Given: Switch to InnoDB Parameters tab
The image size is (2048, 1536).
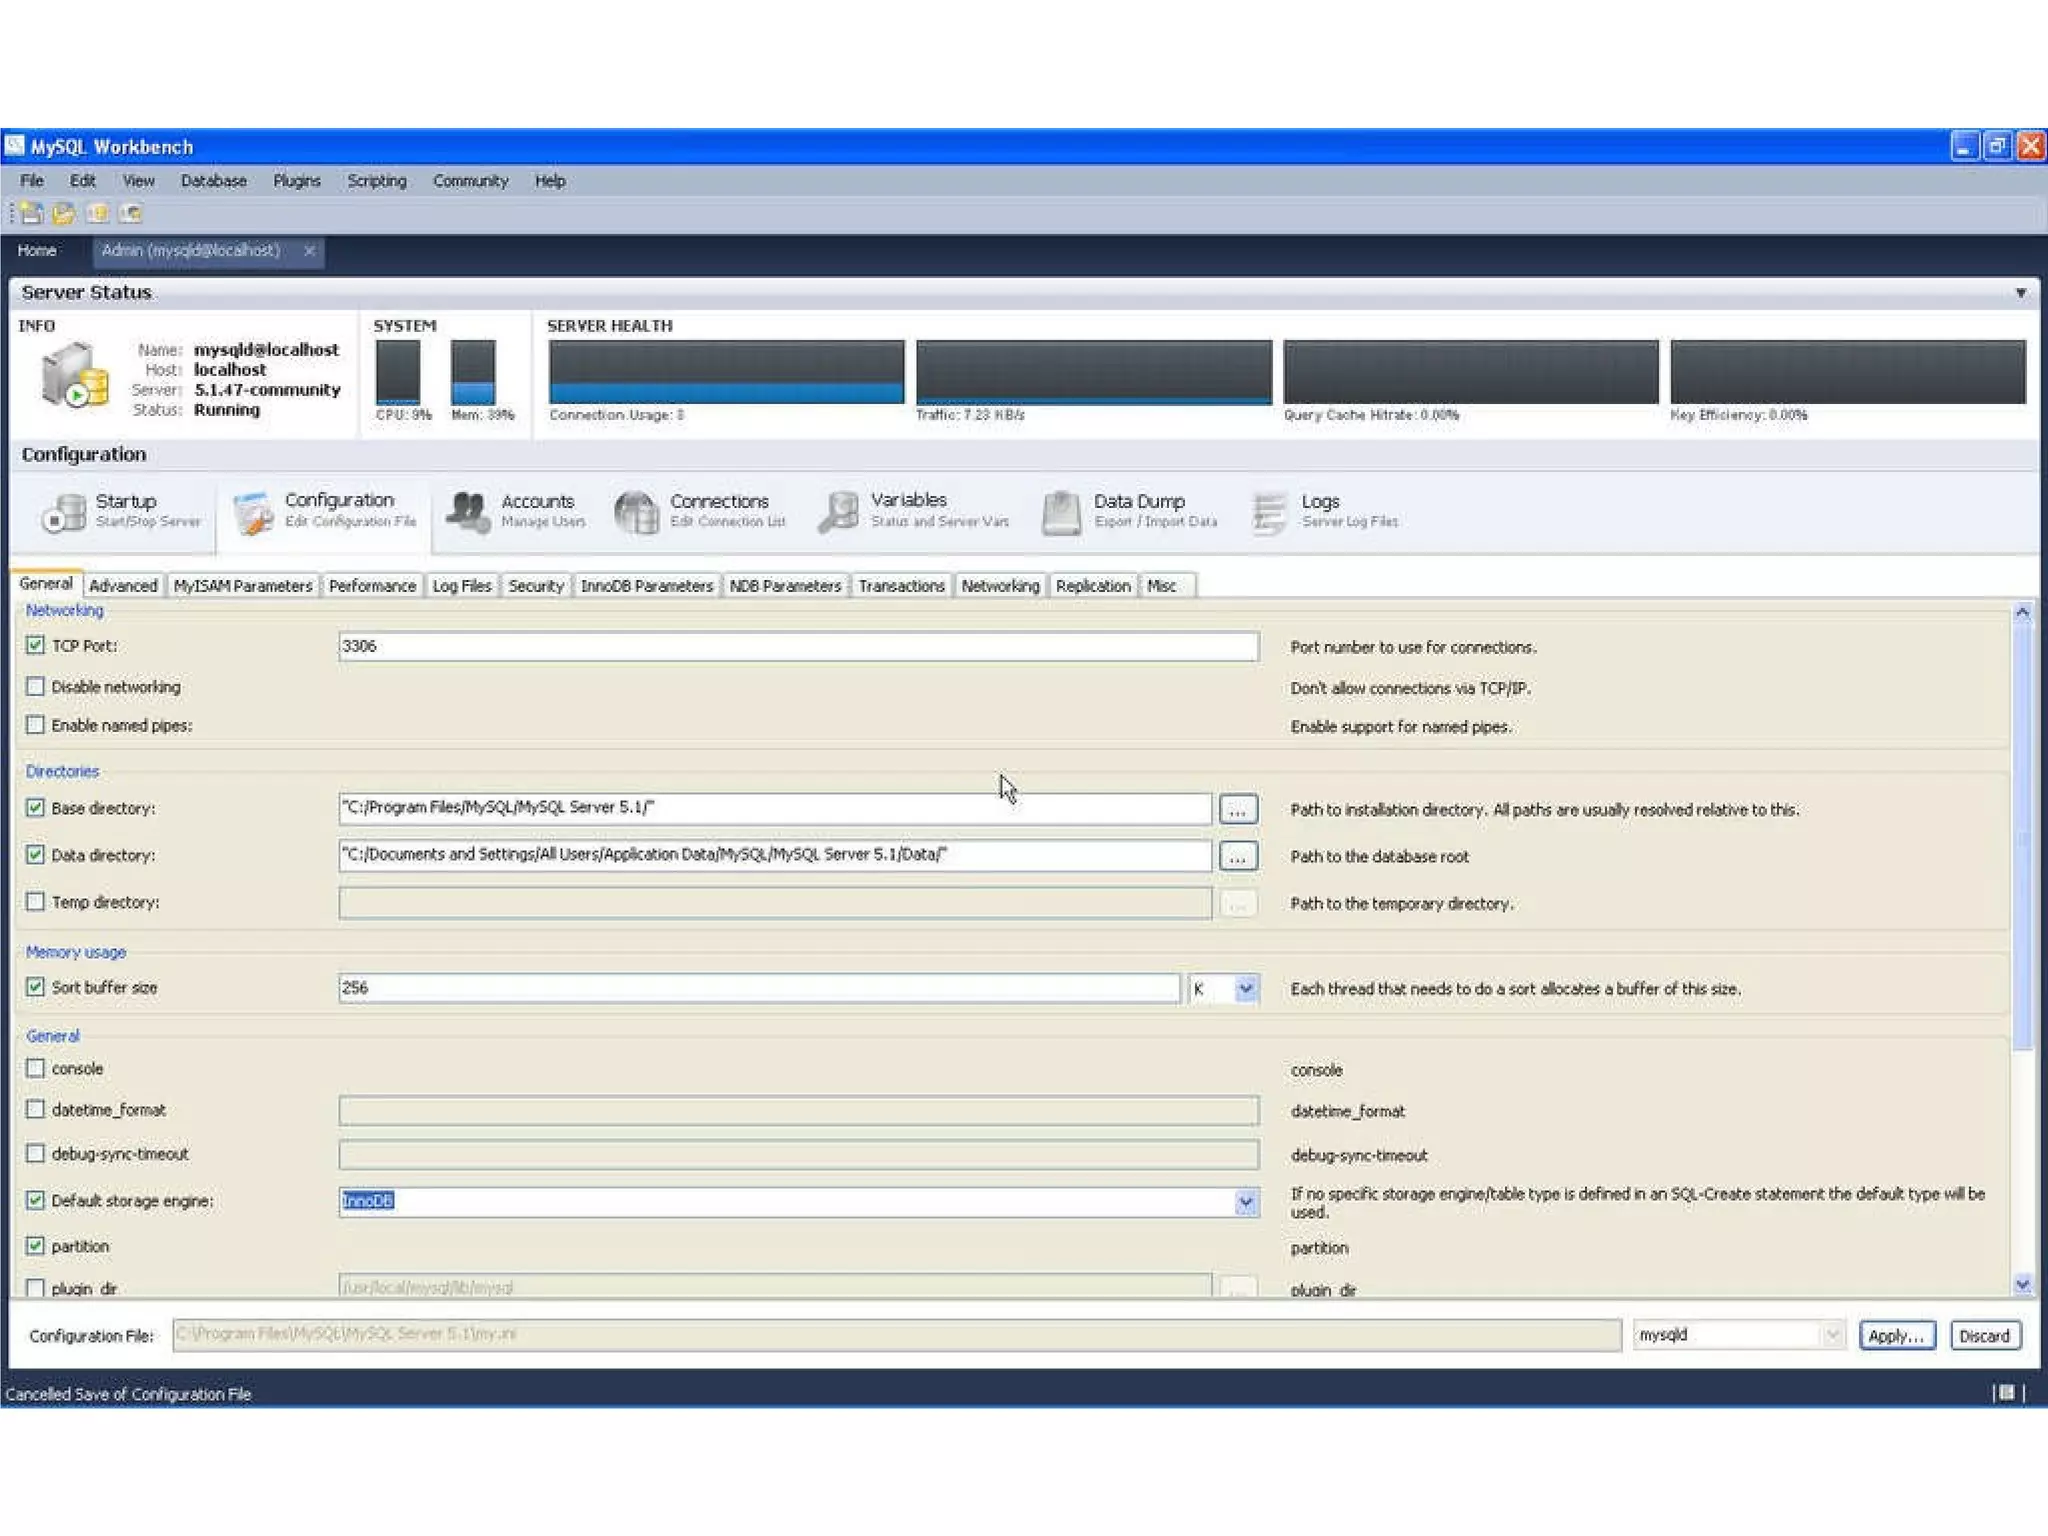Looking at the screenshot, I should coord(646,586).
